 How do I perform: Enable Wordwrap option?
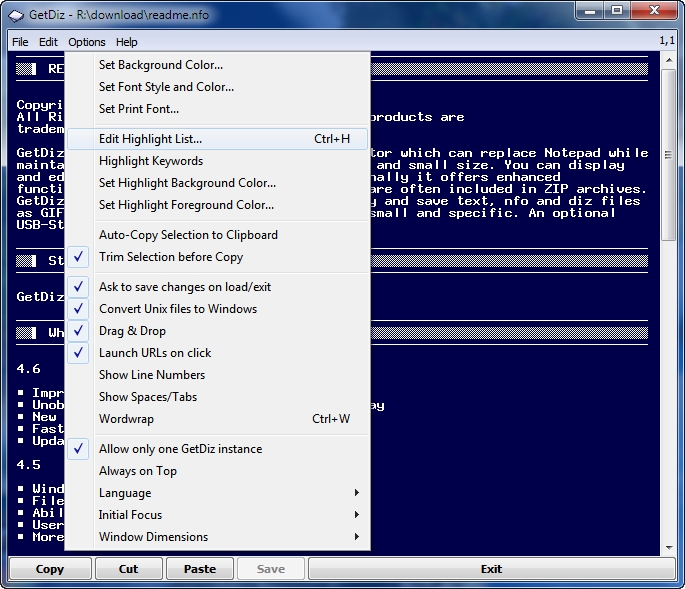point(126,419)
